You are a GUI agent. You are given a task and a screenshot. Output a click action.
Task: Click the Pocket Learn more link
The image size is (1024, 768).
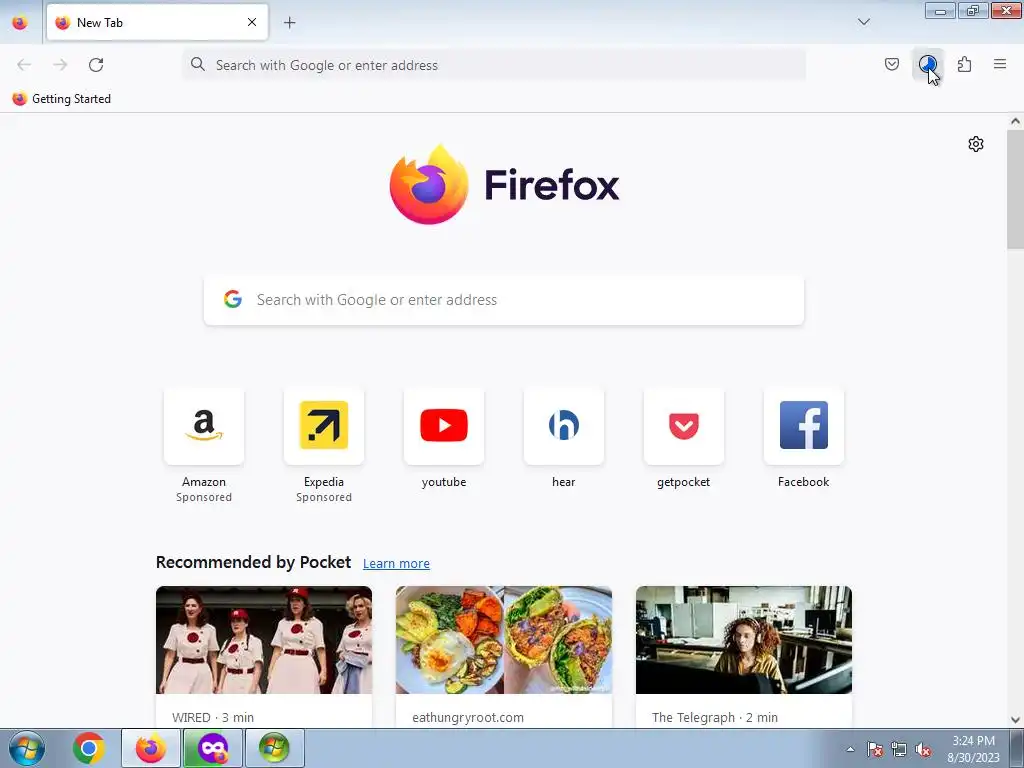pyautogui.click(x=396, y=563)
